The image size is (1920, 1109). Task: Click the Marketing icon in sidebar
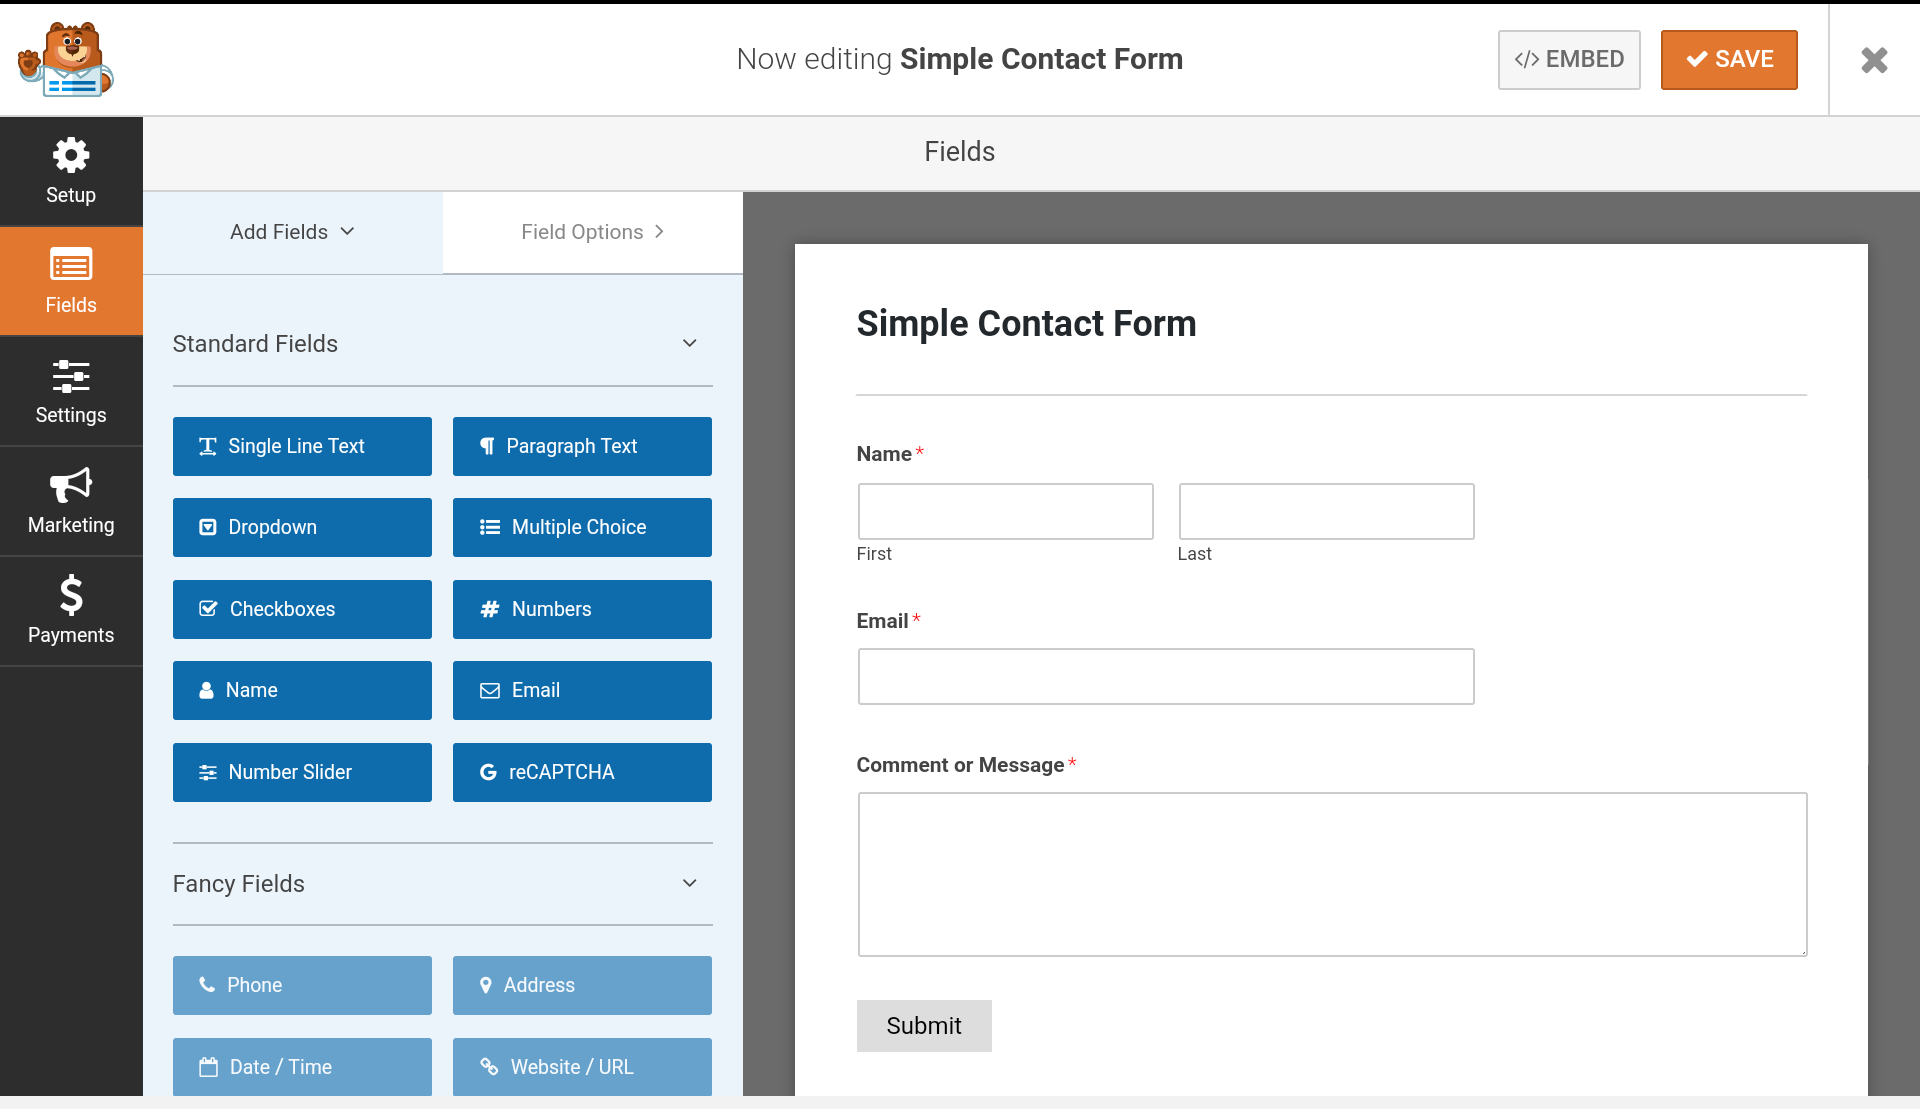71,502
